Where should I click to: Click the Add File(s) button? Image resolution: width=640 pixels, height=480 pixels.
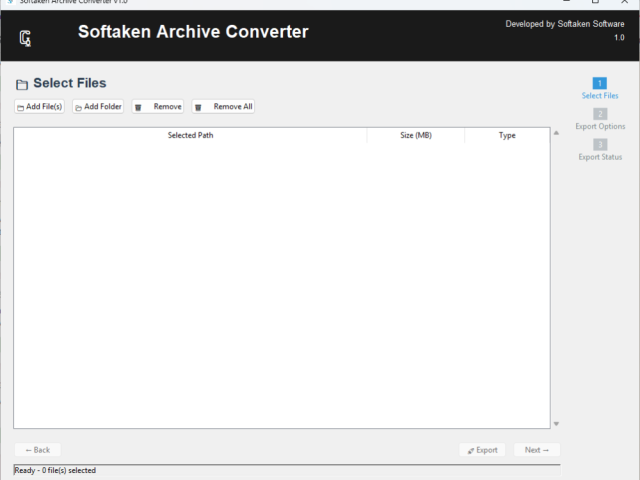pos(39,107)
